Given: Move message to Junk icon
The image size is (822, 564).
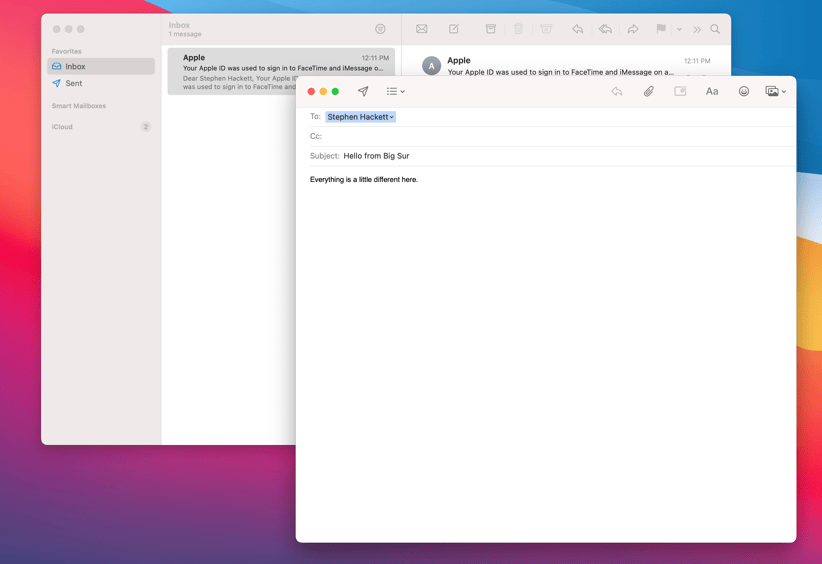Looking at the screenshot, I should pos(546,29).
